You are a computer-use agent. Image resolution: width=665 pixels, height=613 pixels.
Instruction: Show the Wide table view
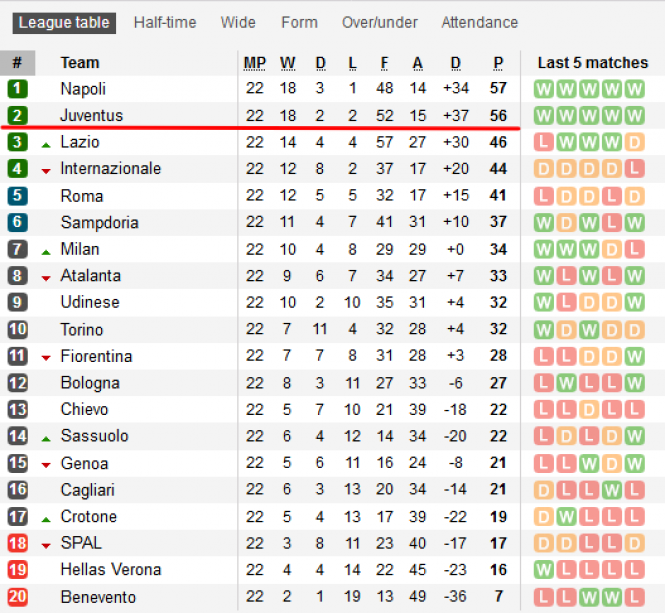238,22
